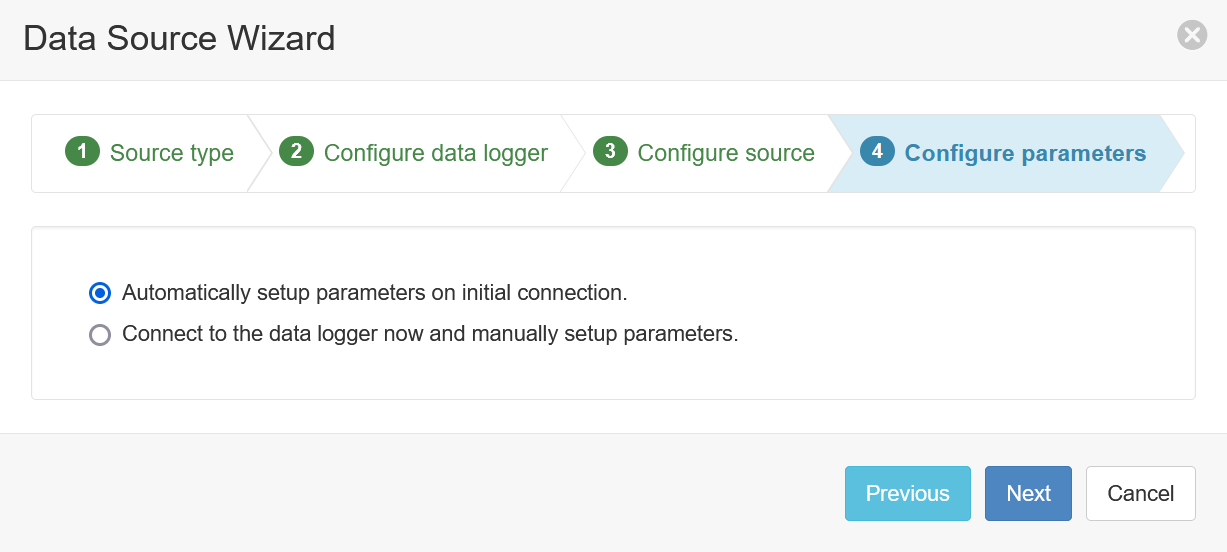The width and height of the screenshot is (1227, 552).
Task: Click the step 1 number badge
Action: click(82, 152)
